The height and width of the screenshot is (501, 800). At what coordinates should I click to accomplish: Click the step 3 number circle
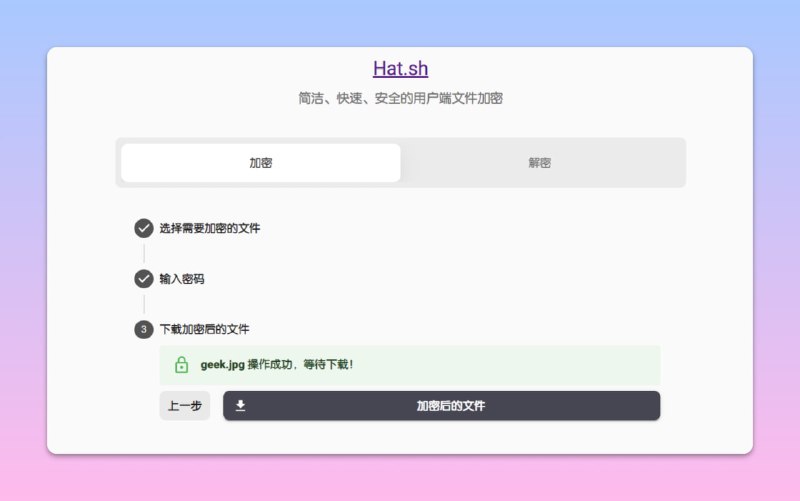pos(144,329)
